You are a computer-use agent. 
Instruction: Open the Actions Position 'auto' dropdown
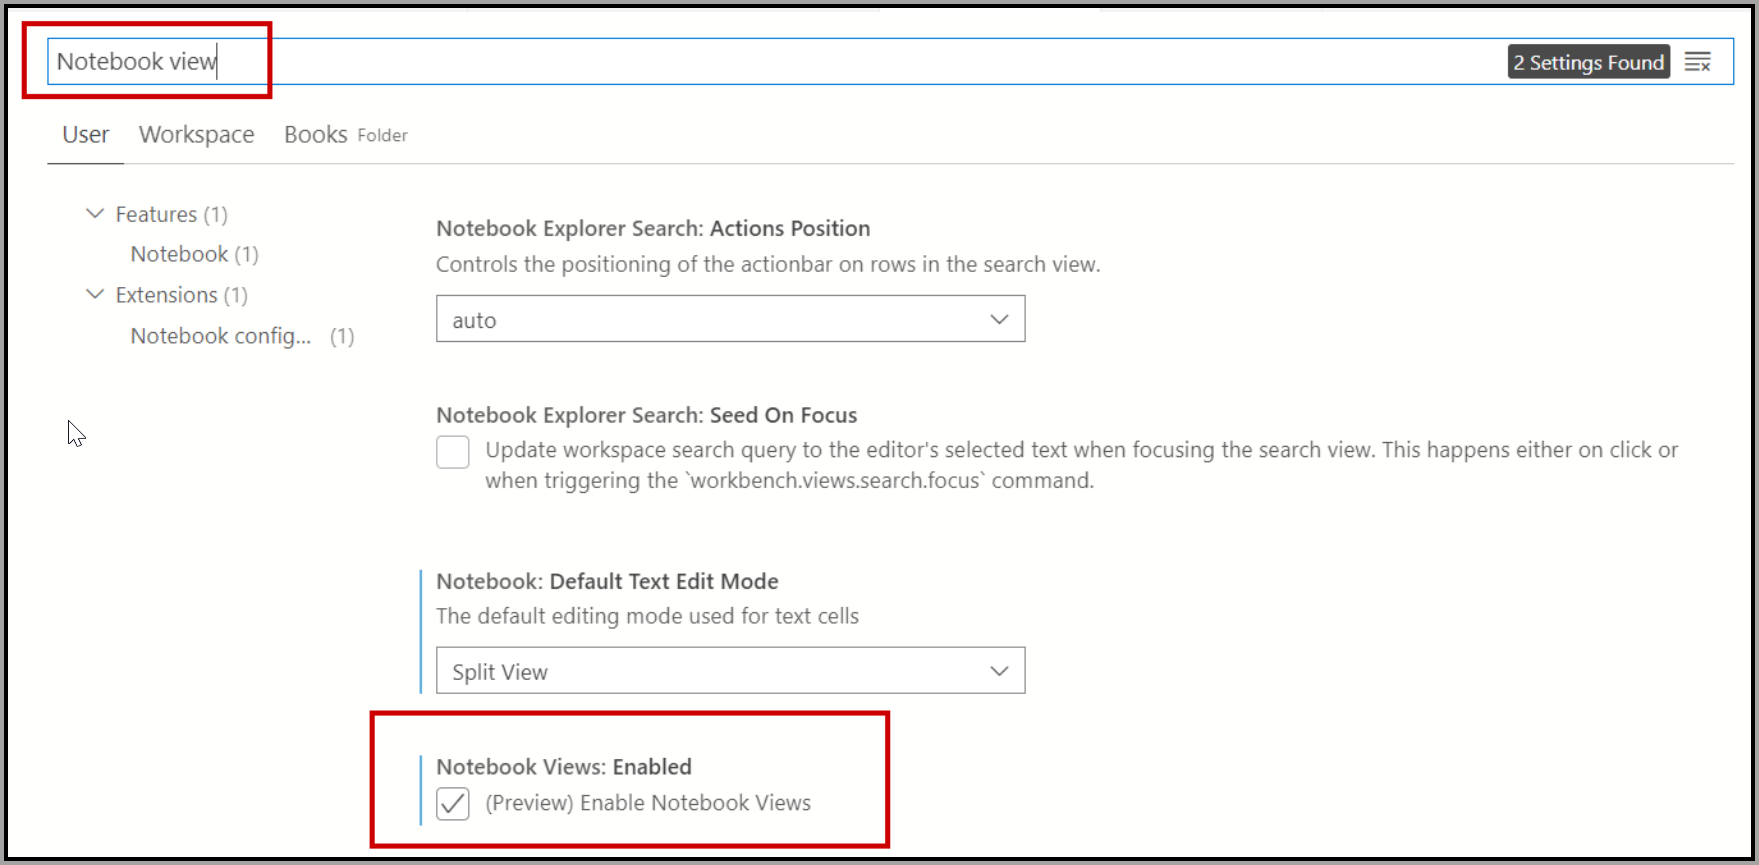[730, 319]
